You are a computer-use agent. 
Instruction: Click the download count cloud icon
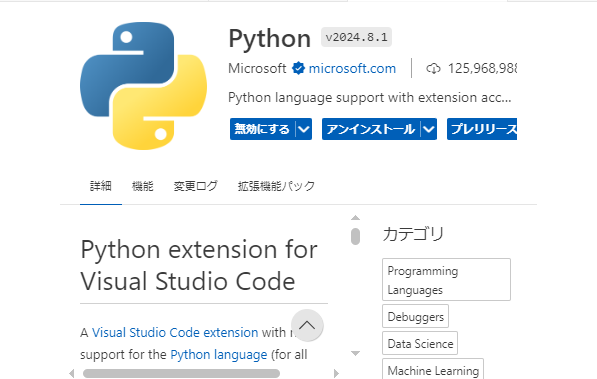pos(433,69)
